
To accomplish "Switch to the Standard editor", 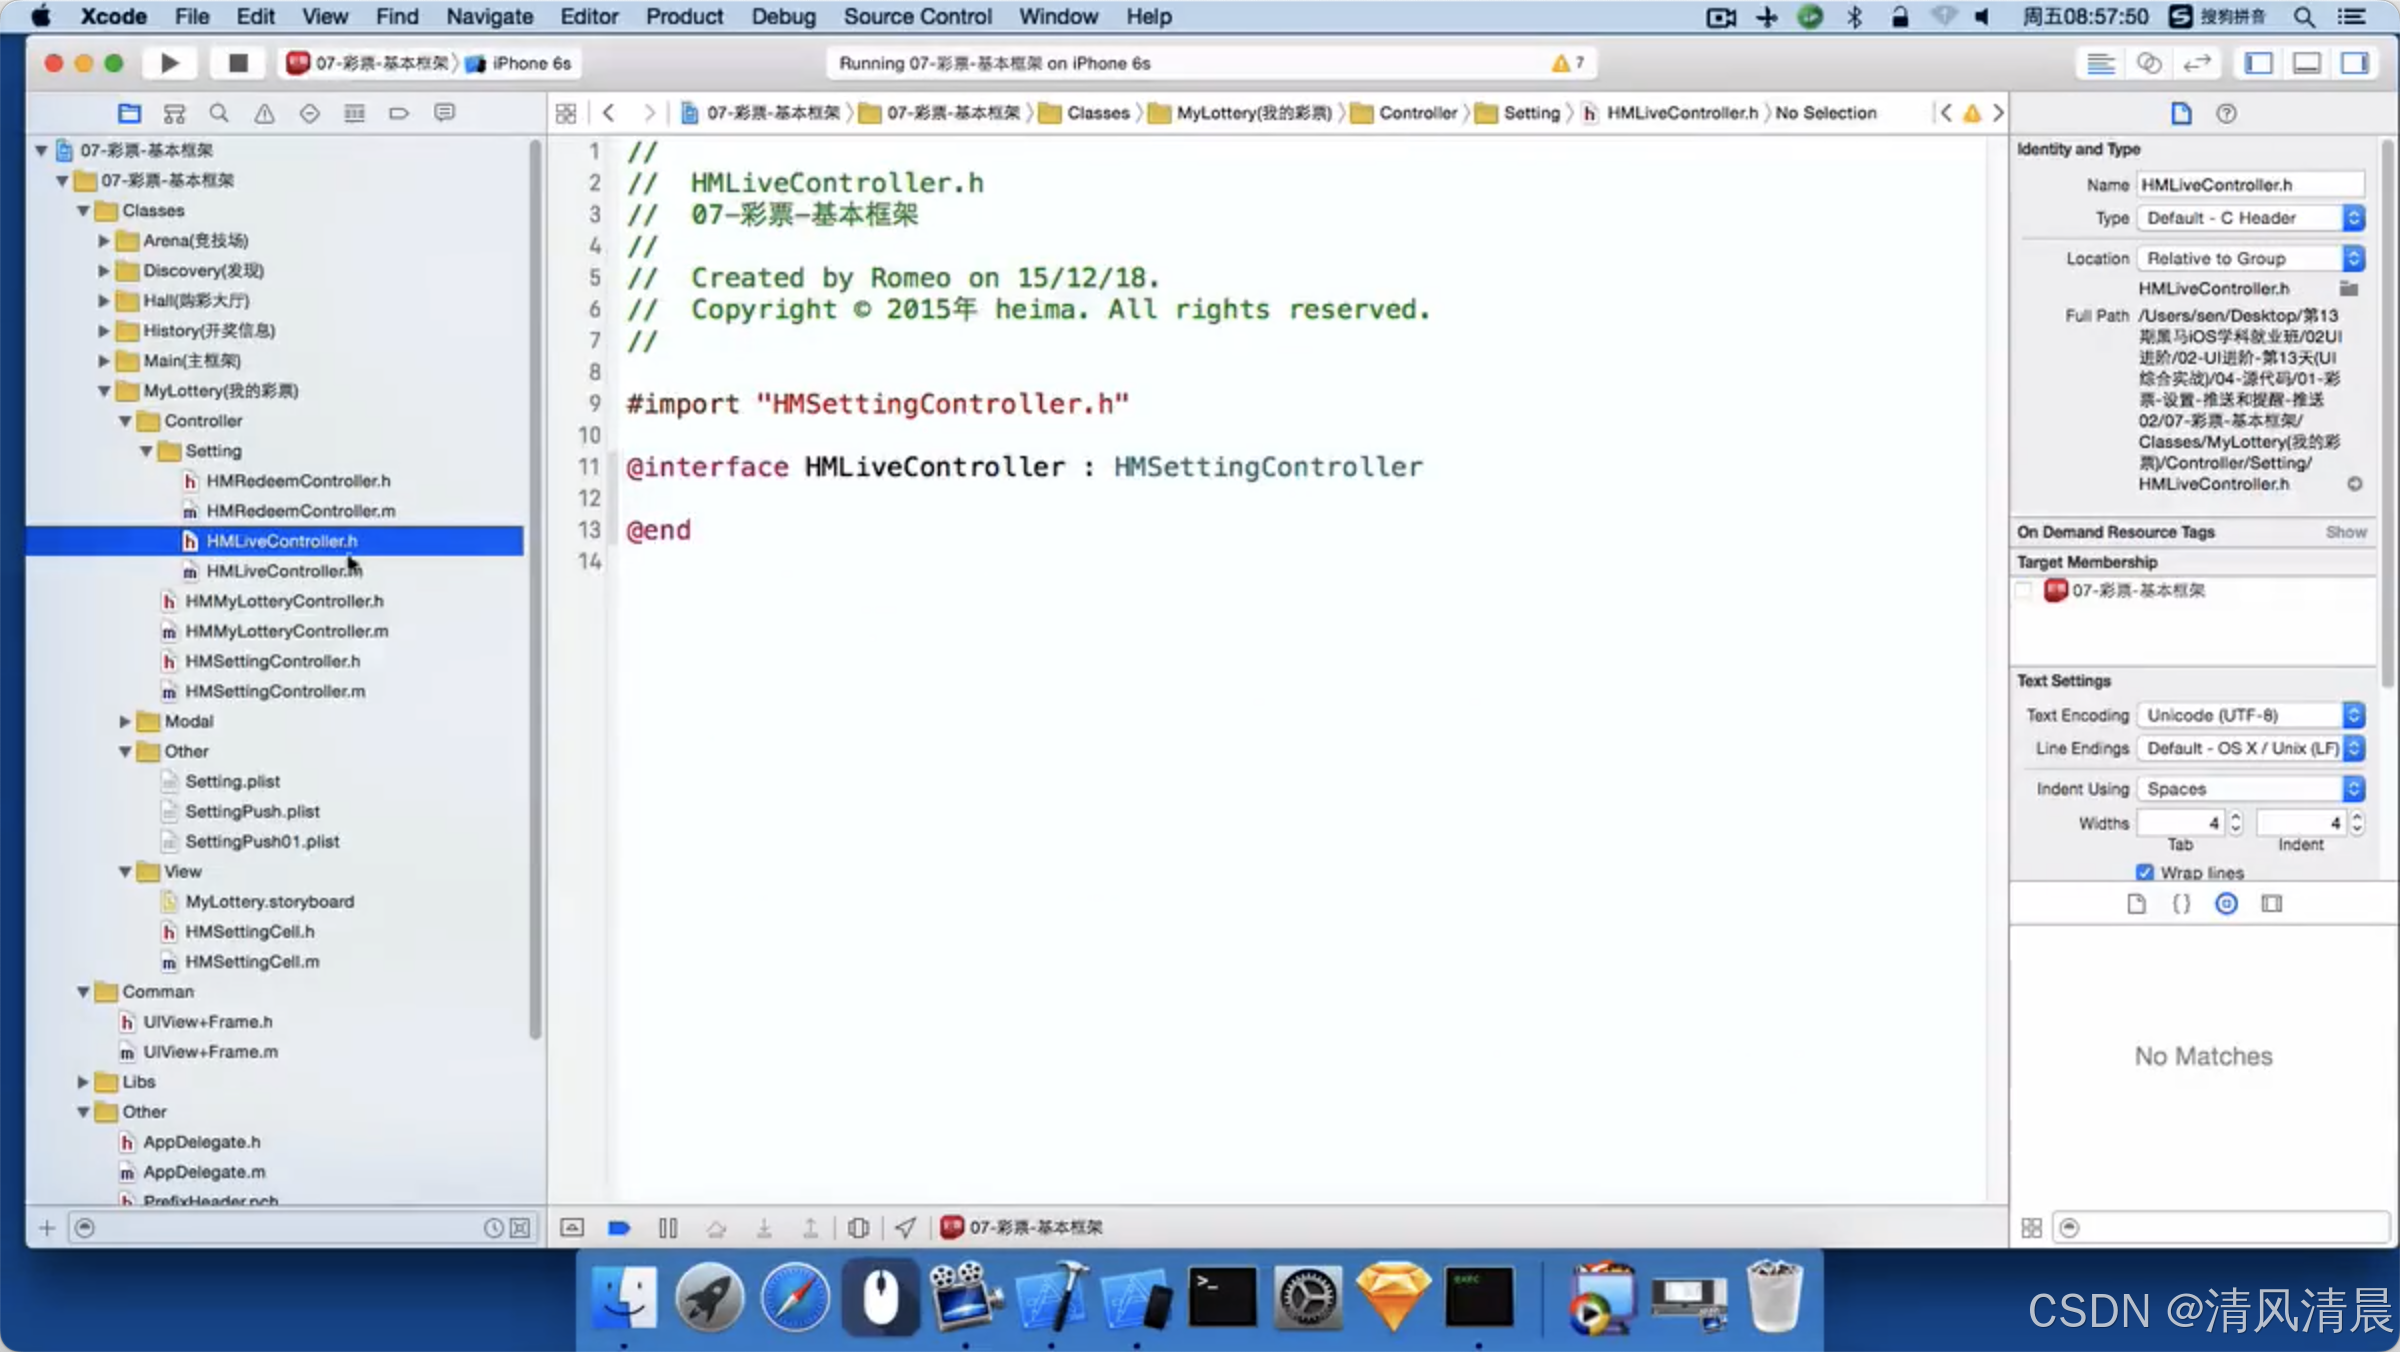I will pos(2101,63).
